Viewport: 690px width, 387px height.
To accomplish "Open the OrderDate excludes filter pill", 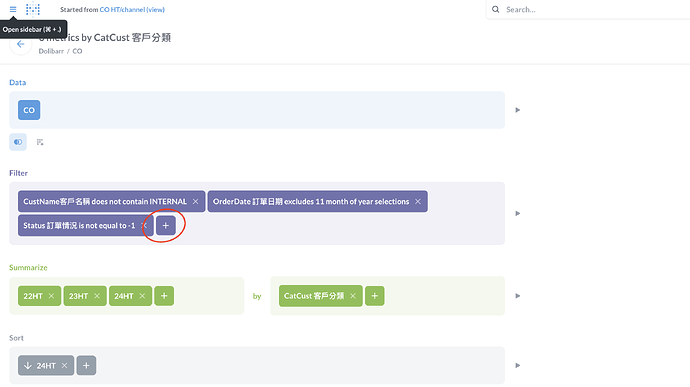I will (x=311, y=201).
